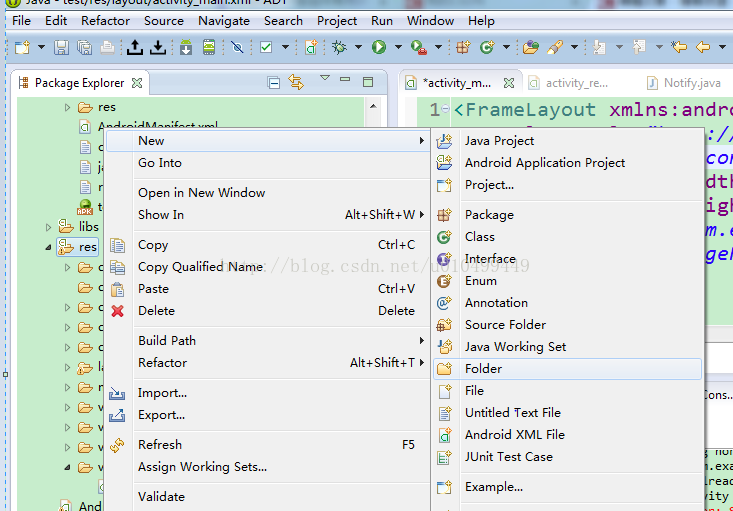
Task: Choose Folder in the New submenu
Action: [x=567, y=369]
